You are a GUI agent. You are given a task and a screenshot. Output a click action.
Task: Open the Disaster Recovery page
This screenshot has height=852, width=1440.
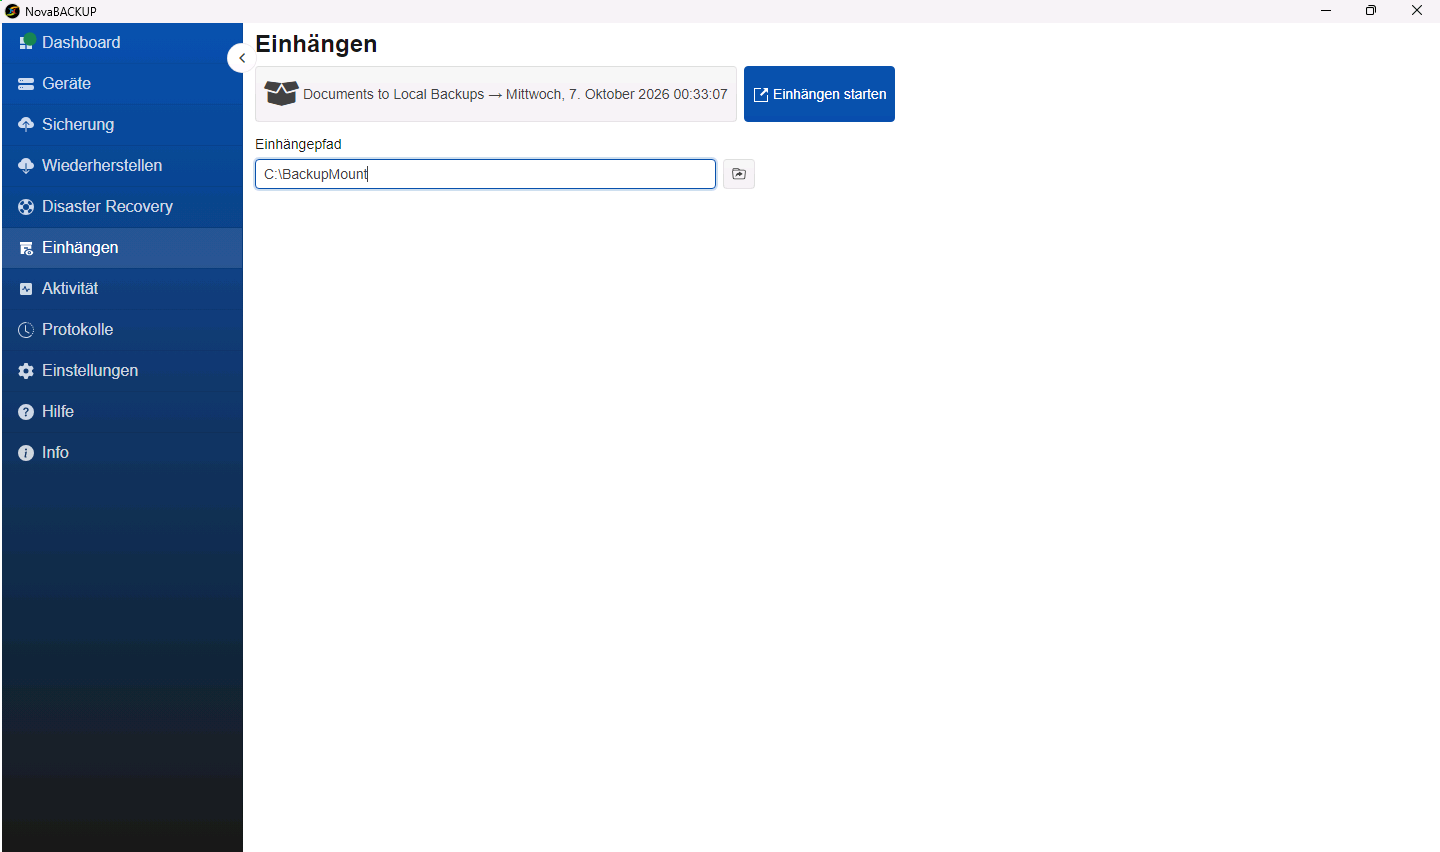point(122,207)
